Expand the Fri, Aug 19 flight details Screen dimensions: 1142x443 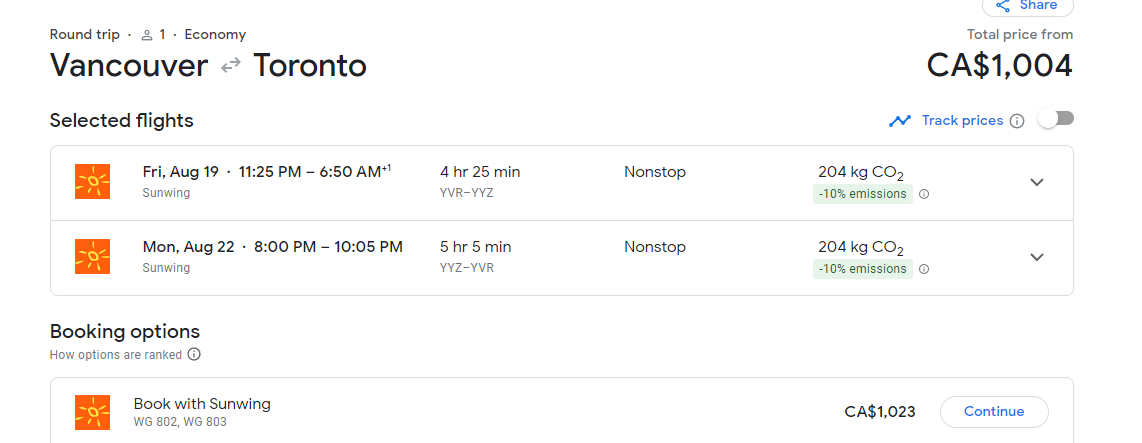click(x=1037, y=182)
